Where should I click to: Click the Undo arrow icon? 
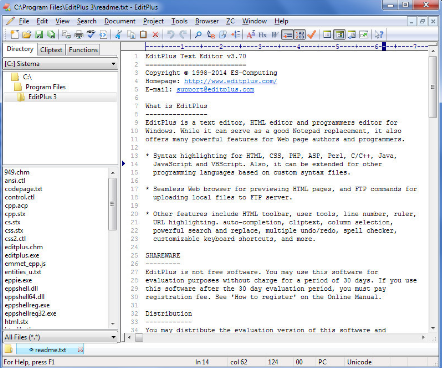coord(171,34)
